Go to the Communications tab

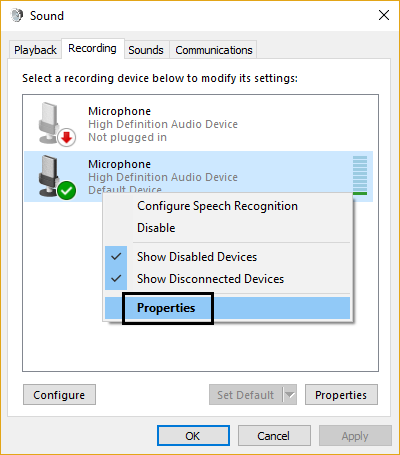(214, 50)
